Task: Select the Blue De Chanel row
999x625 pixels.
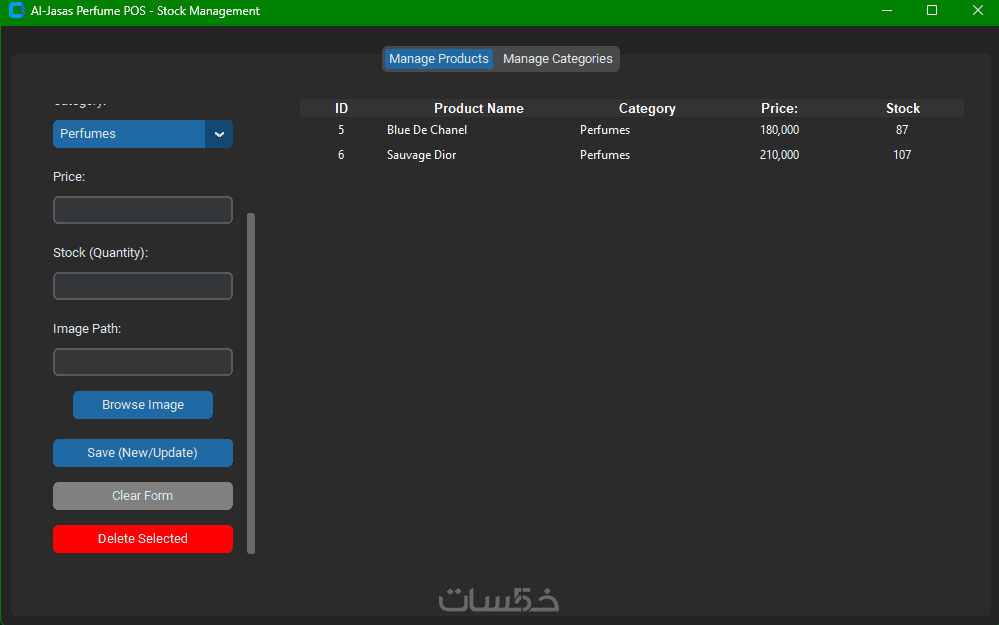Action: coord(631,130)
